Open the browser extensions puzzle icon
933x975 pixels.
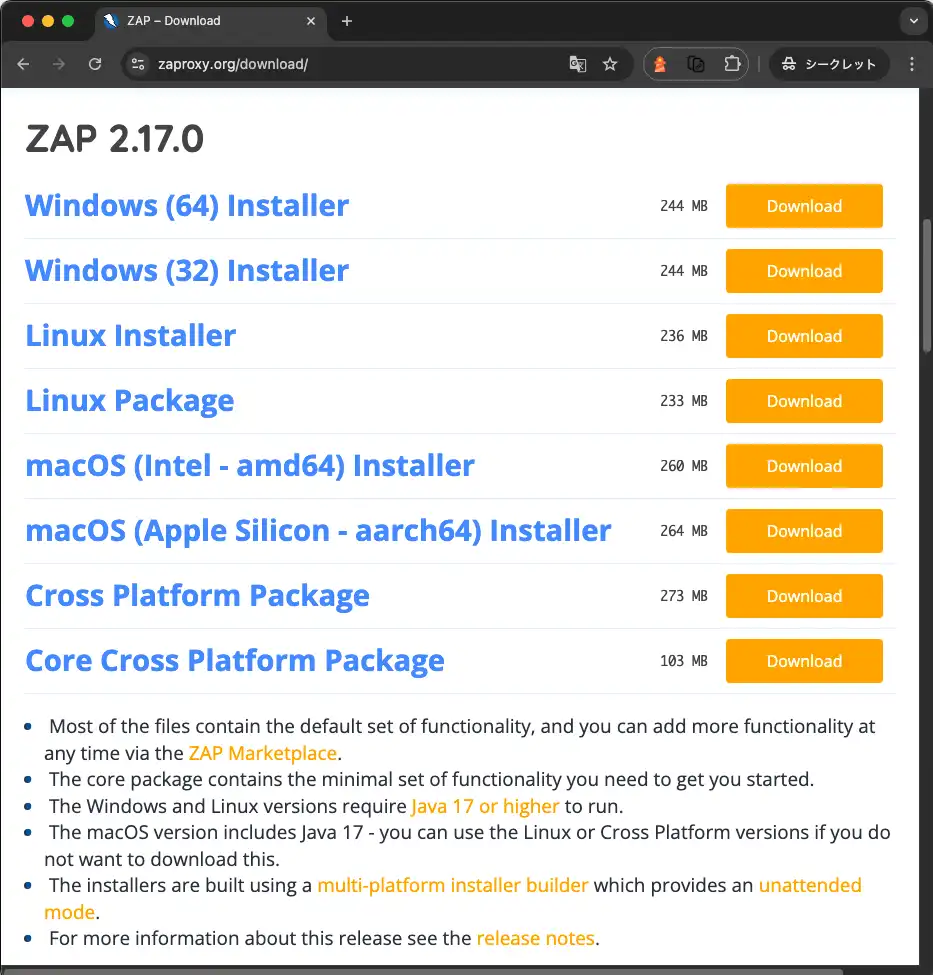(x=733, y=63)
